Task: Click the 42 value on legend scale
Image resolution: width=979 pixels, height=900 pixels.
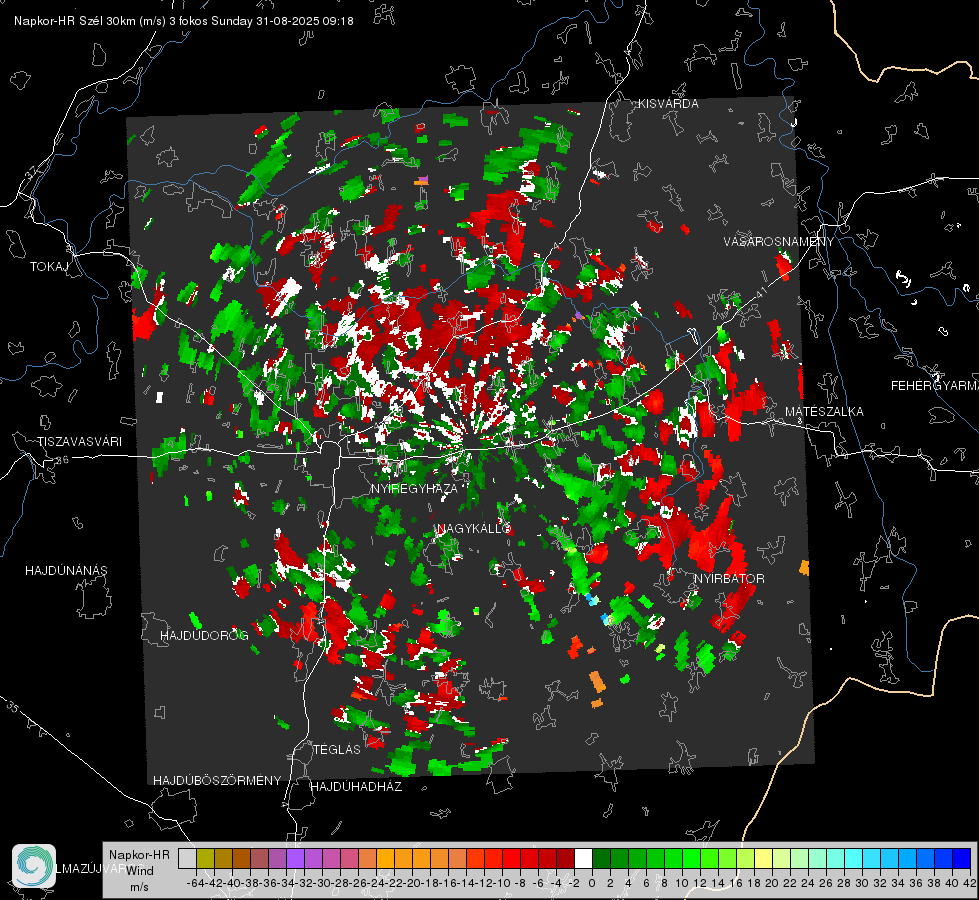Action: [x=970, y=883]
